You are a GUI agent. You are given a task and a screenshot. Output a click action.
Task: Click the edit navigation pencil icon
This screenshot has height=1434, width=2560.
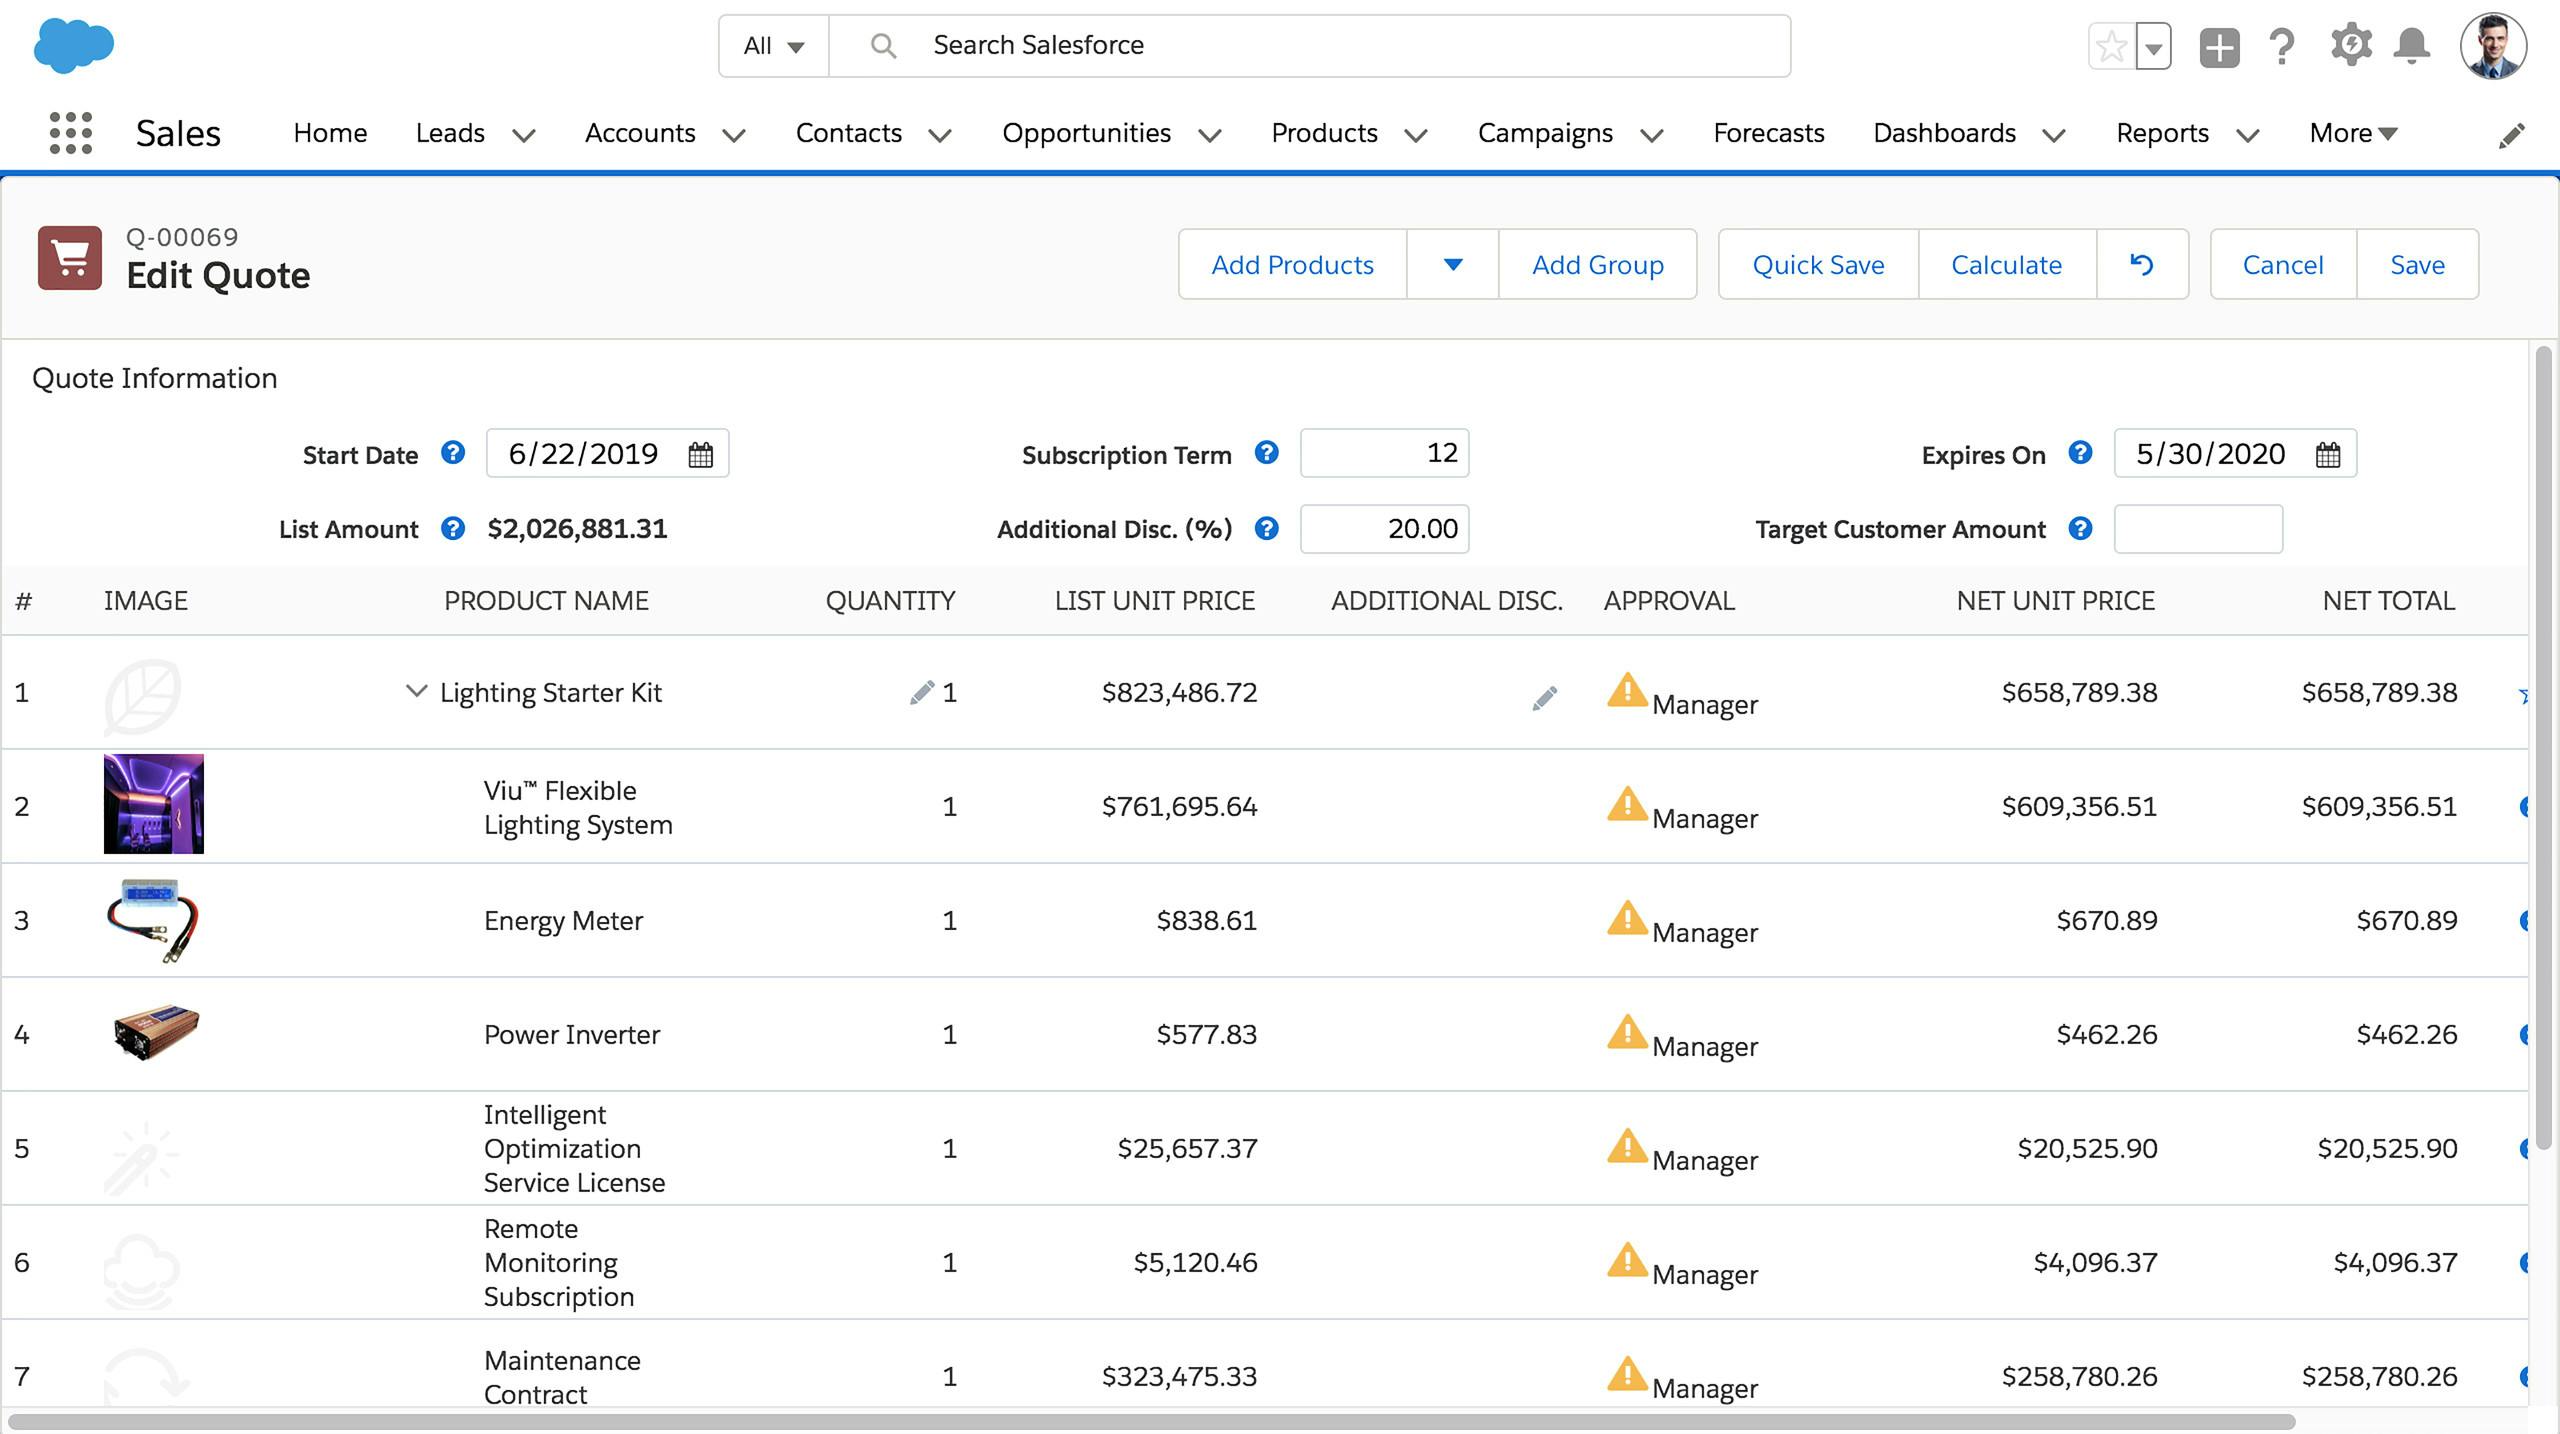[x=2511, y=135]
